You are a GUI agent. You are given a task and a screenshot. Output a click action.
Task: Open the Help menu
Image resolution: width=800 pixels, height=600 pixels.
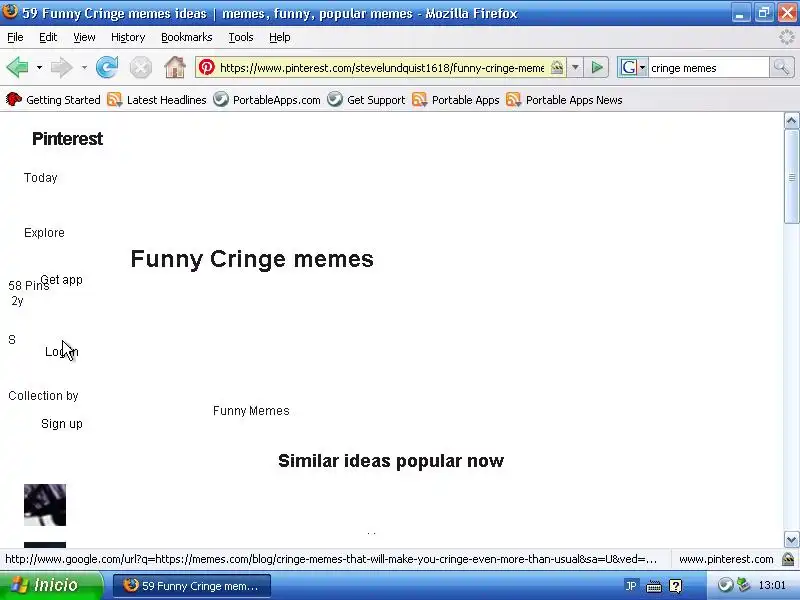280,37
